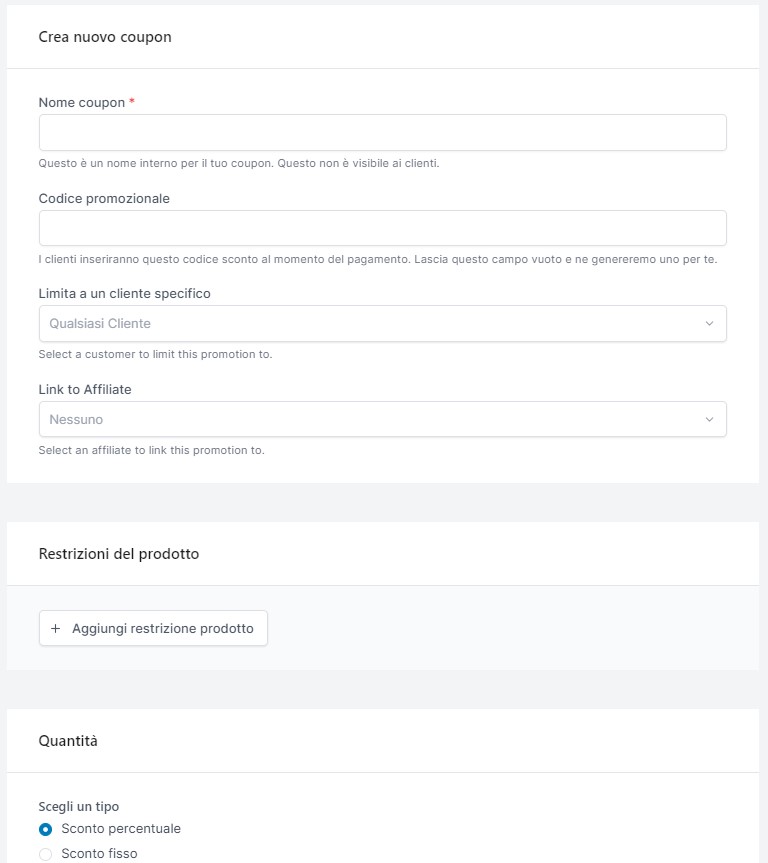Click the Codice promozionale field label

coord(104,199)
